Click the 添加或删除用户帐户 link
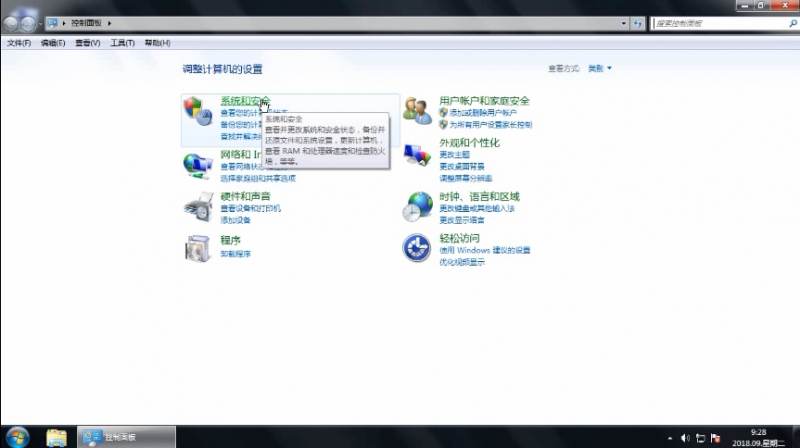The width and height of the screenshot is (800, 448). tap(483, 113)
